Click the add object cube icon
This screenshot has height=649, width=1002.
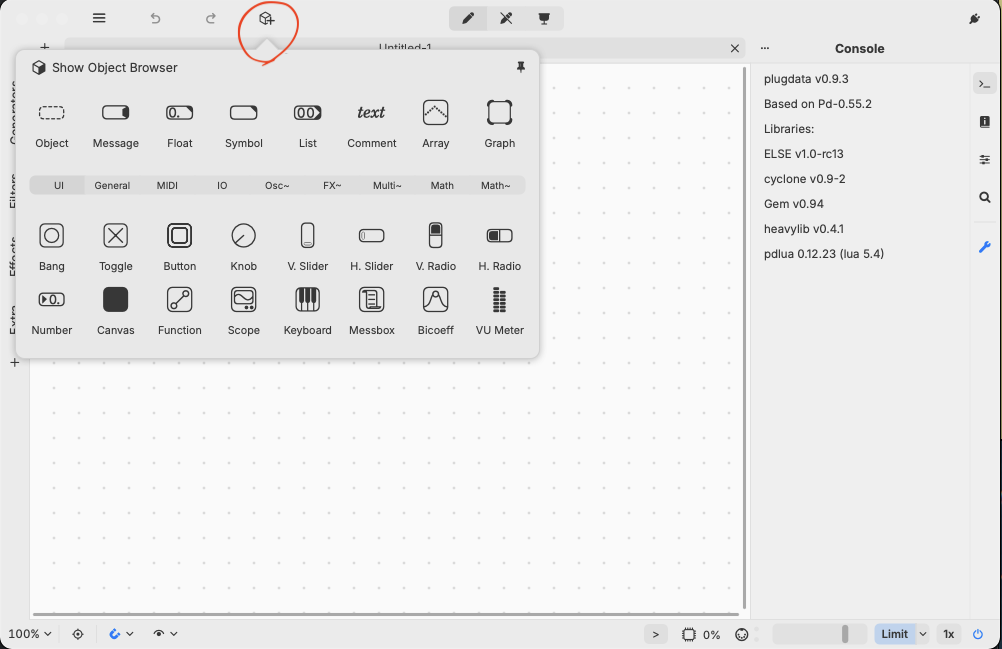point(266,19)
